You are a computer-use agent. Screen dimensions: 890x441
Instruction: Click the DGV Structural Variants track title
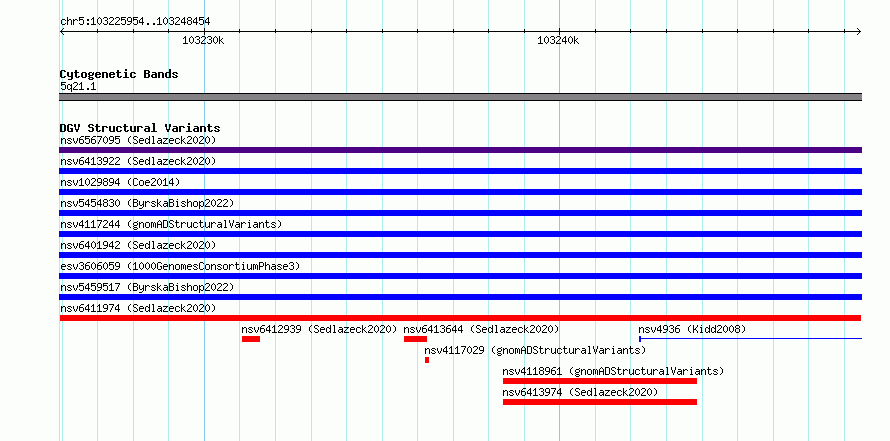140,128
